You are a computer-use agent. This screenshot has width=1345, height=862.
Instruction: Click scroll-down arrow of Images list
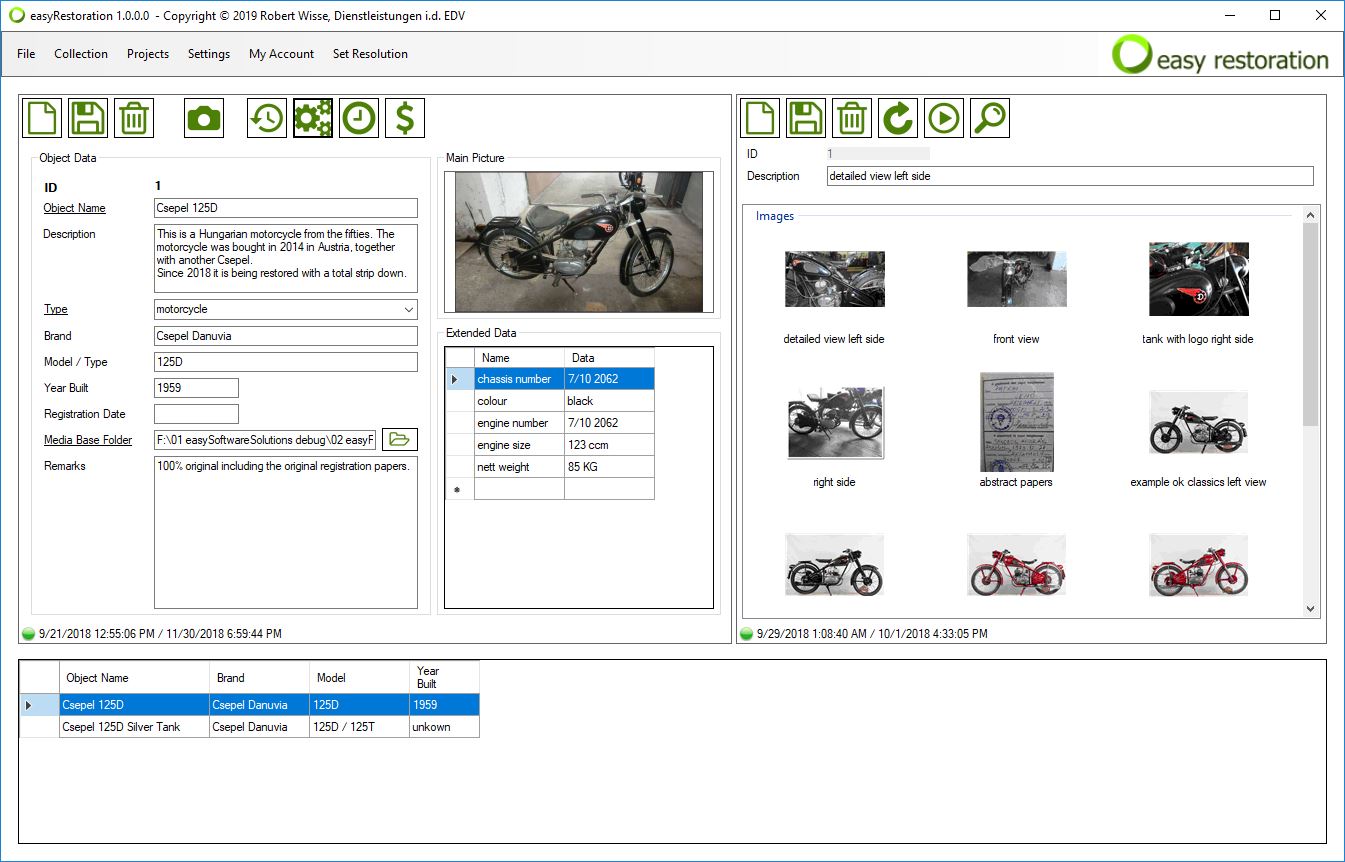coord(1311,608)
